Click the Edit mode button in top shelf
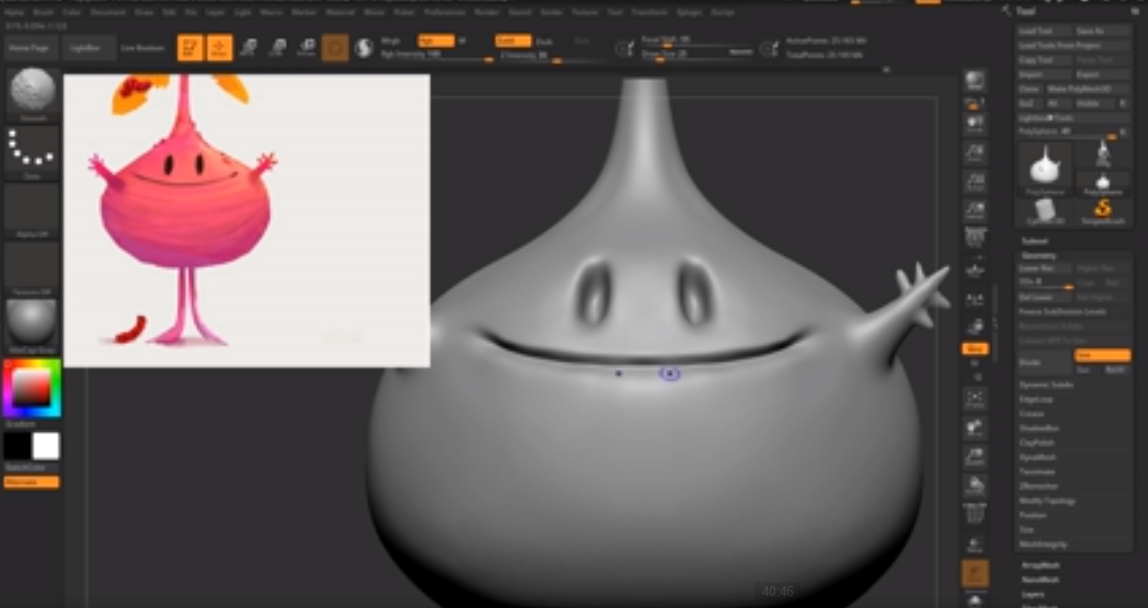This screenshot has height=608, width=1148. click(190, 48)
